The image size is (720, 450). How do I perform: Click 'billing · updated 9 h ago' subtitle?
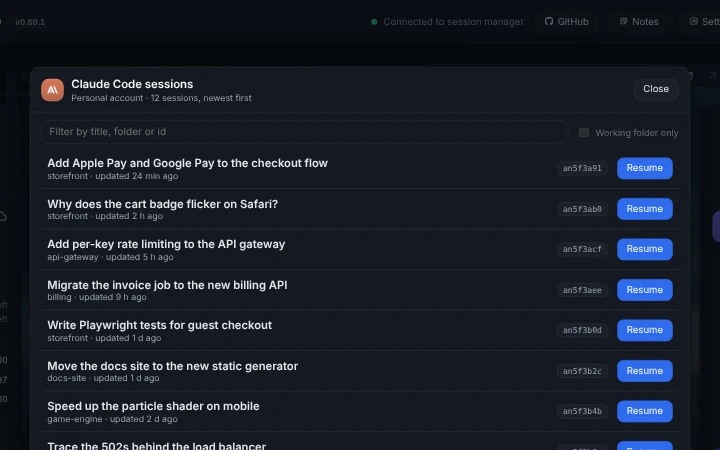click(97, 297)
